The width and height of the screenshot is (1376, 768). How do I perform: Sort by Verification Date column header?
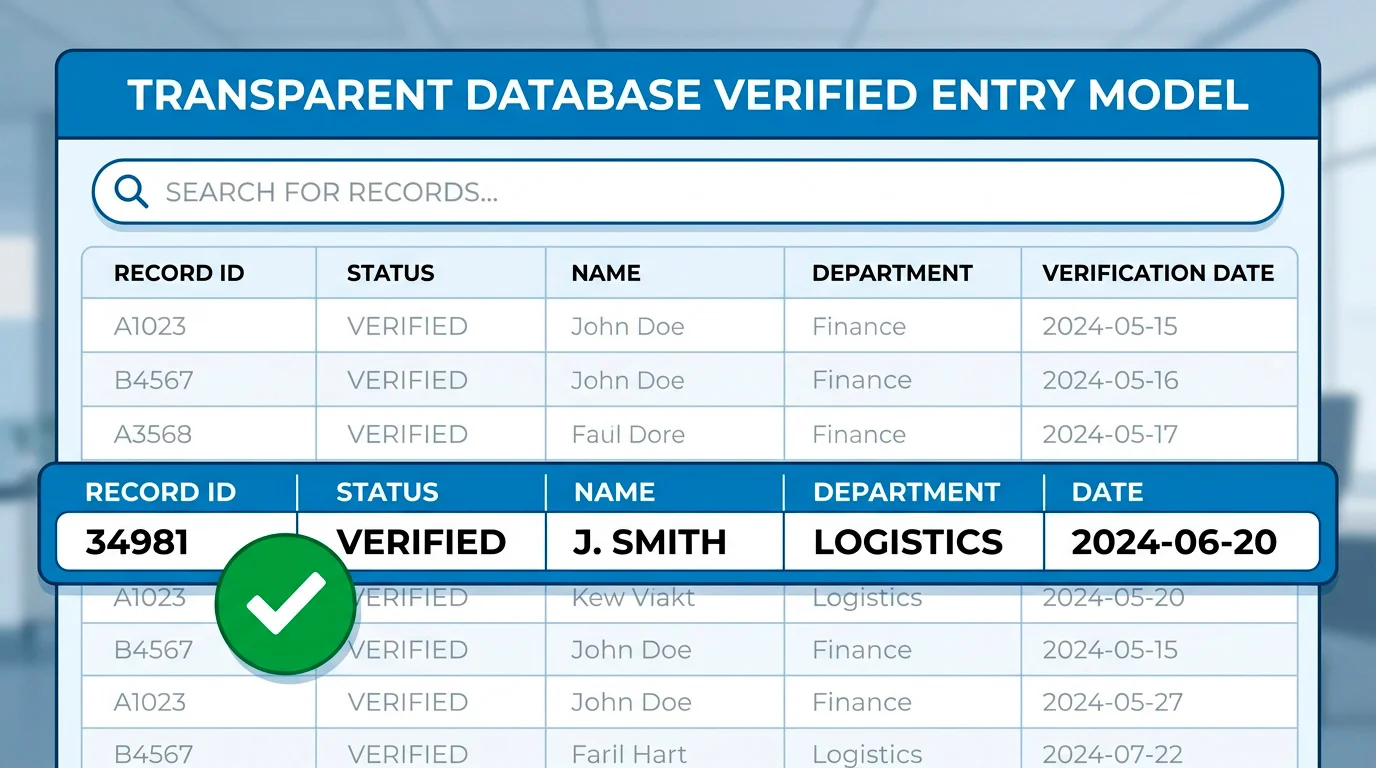point(1158,273)
